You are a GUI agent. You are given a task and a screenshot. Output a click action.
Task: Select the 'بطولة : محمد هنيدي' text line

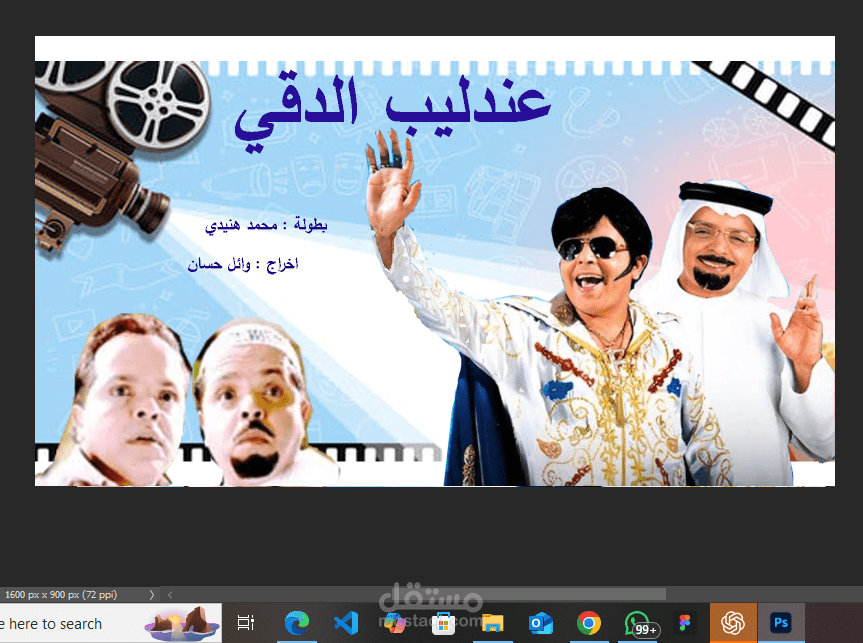[x=266, y=225]
